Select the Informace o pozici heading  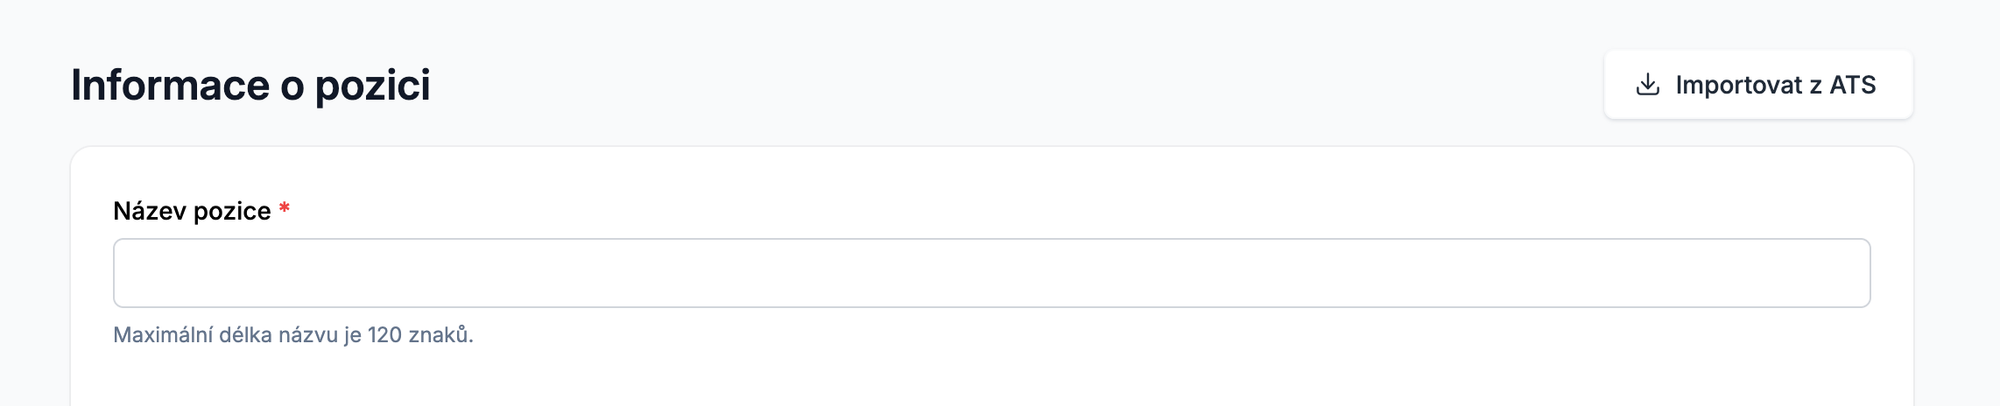(x=250, y=85)
